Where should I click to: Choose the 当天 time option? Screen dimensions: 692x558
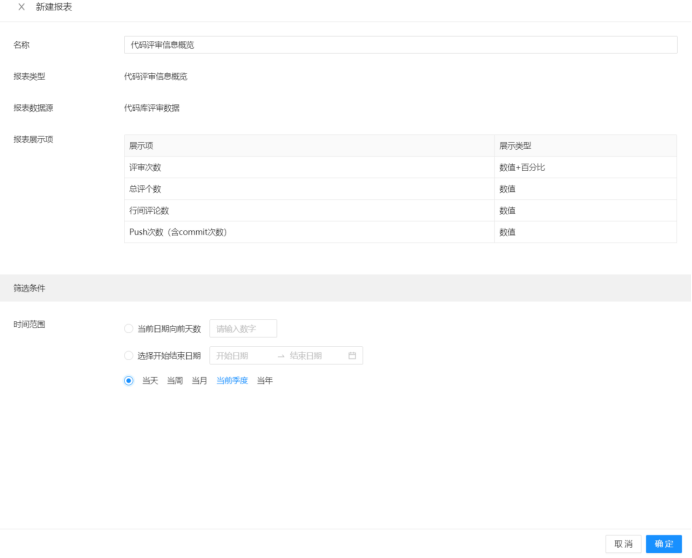click(x=150, y=380)
